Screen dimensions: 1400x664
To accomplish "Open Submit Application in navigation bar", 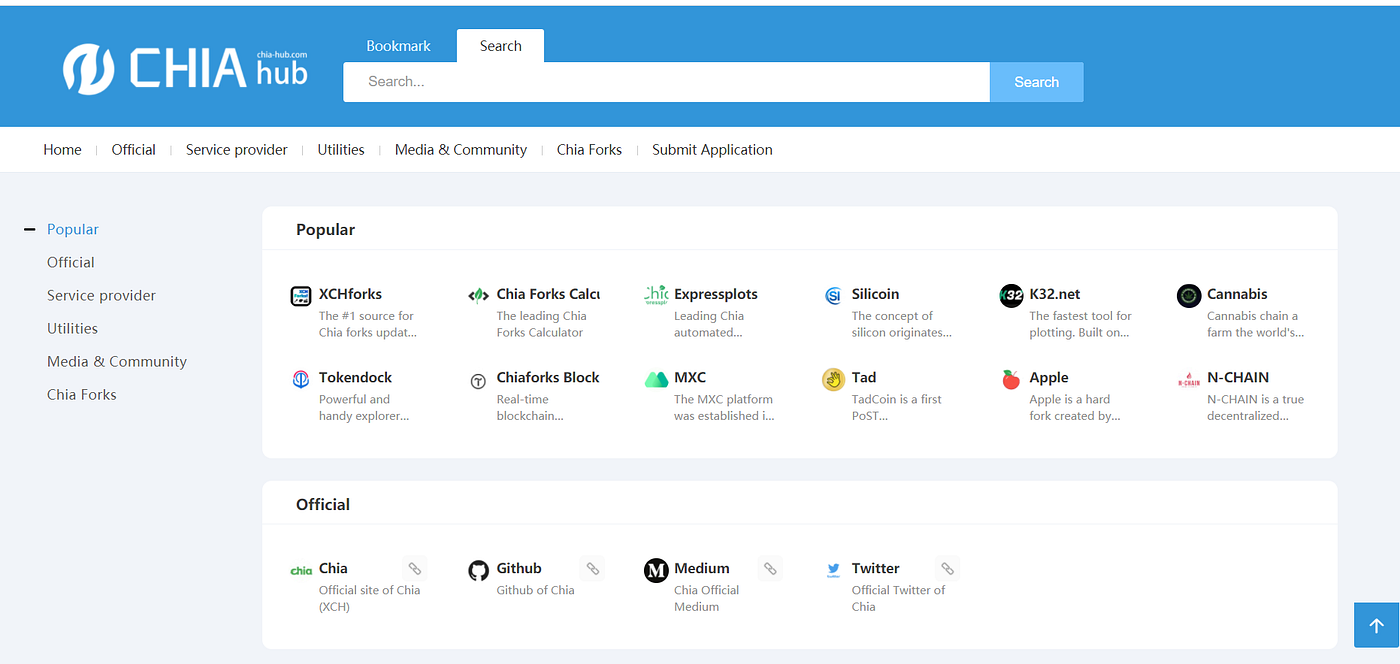I will [x=712, y=150].
